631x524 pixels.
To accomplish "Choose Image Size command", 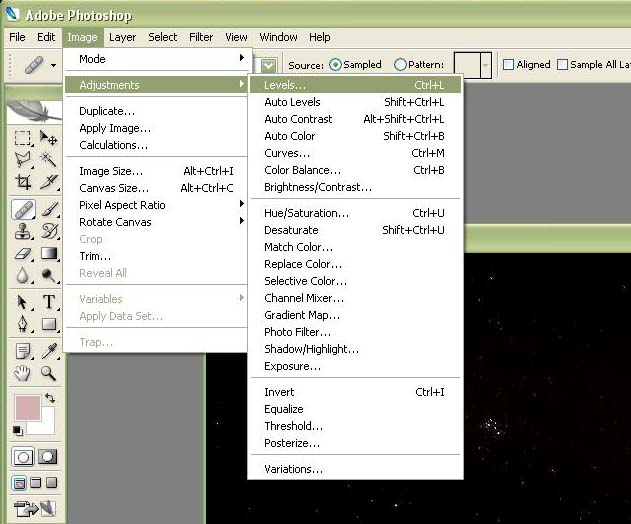I will click(x=155, y=171).
